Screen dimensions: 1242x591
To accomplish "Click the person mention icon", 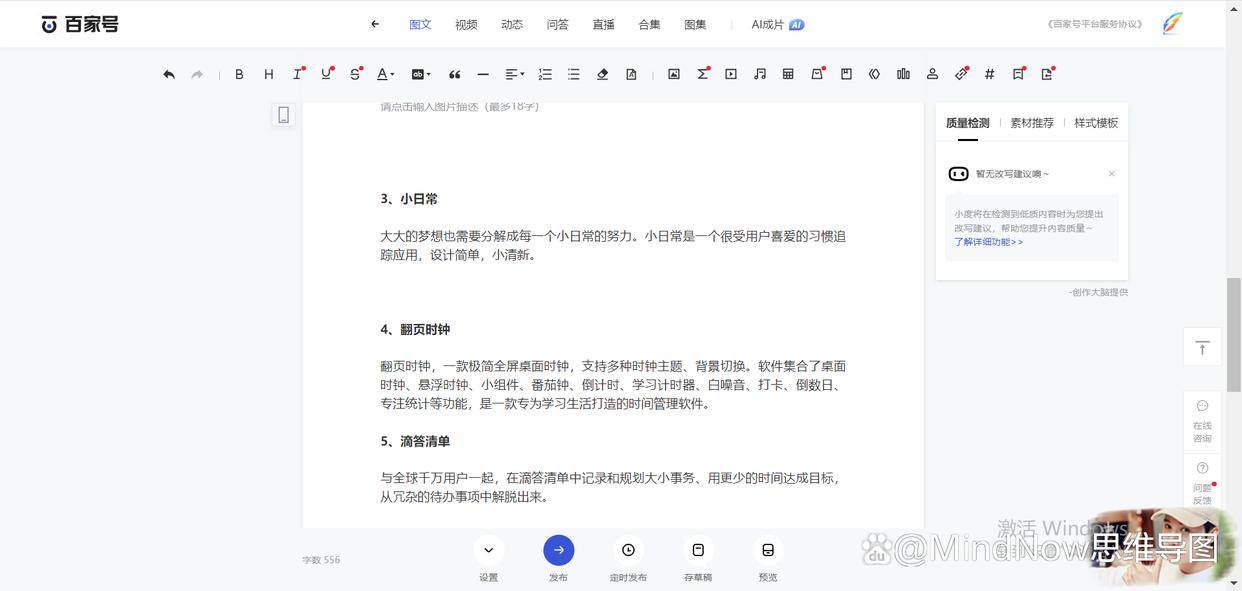I will tap(932, 74).
